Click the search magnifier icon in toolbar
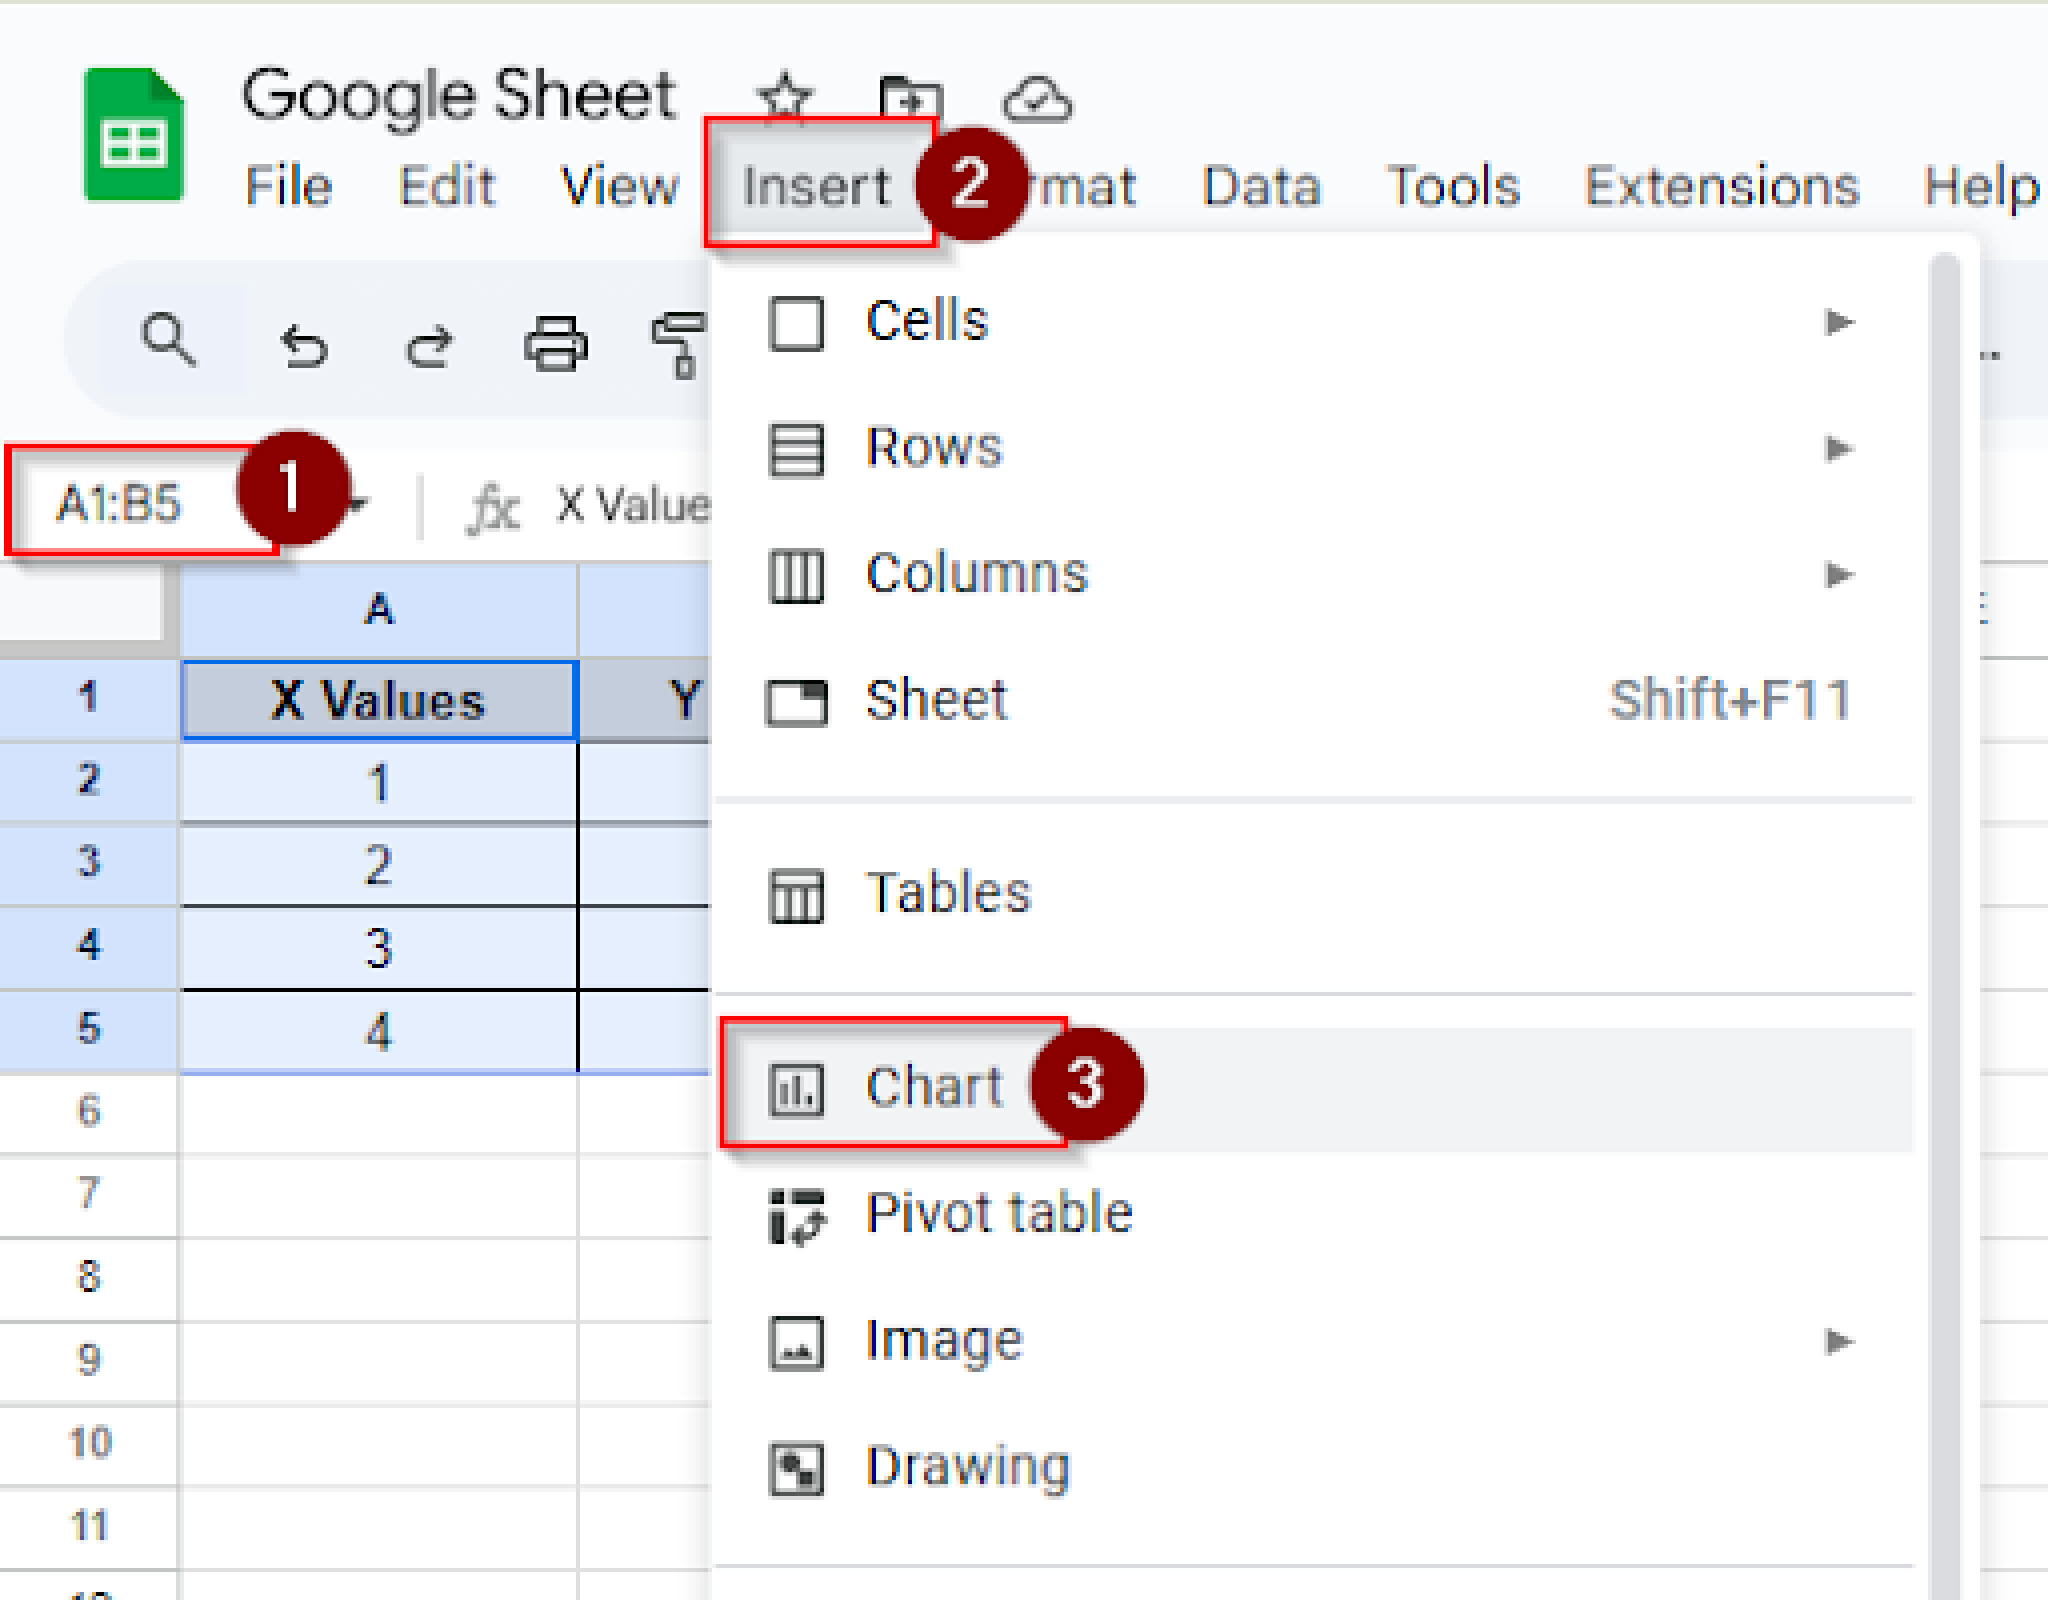This screenshot has height=1600, width=2048. click(x=168, y=340)
